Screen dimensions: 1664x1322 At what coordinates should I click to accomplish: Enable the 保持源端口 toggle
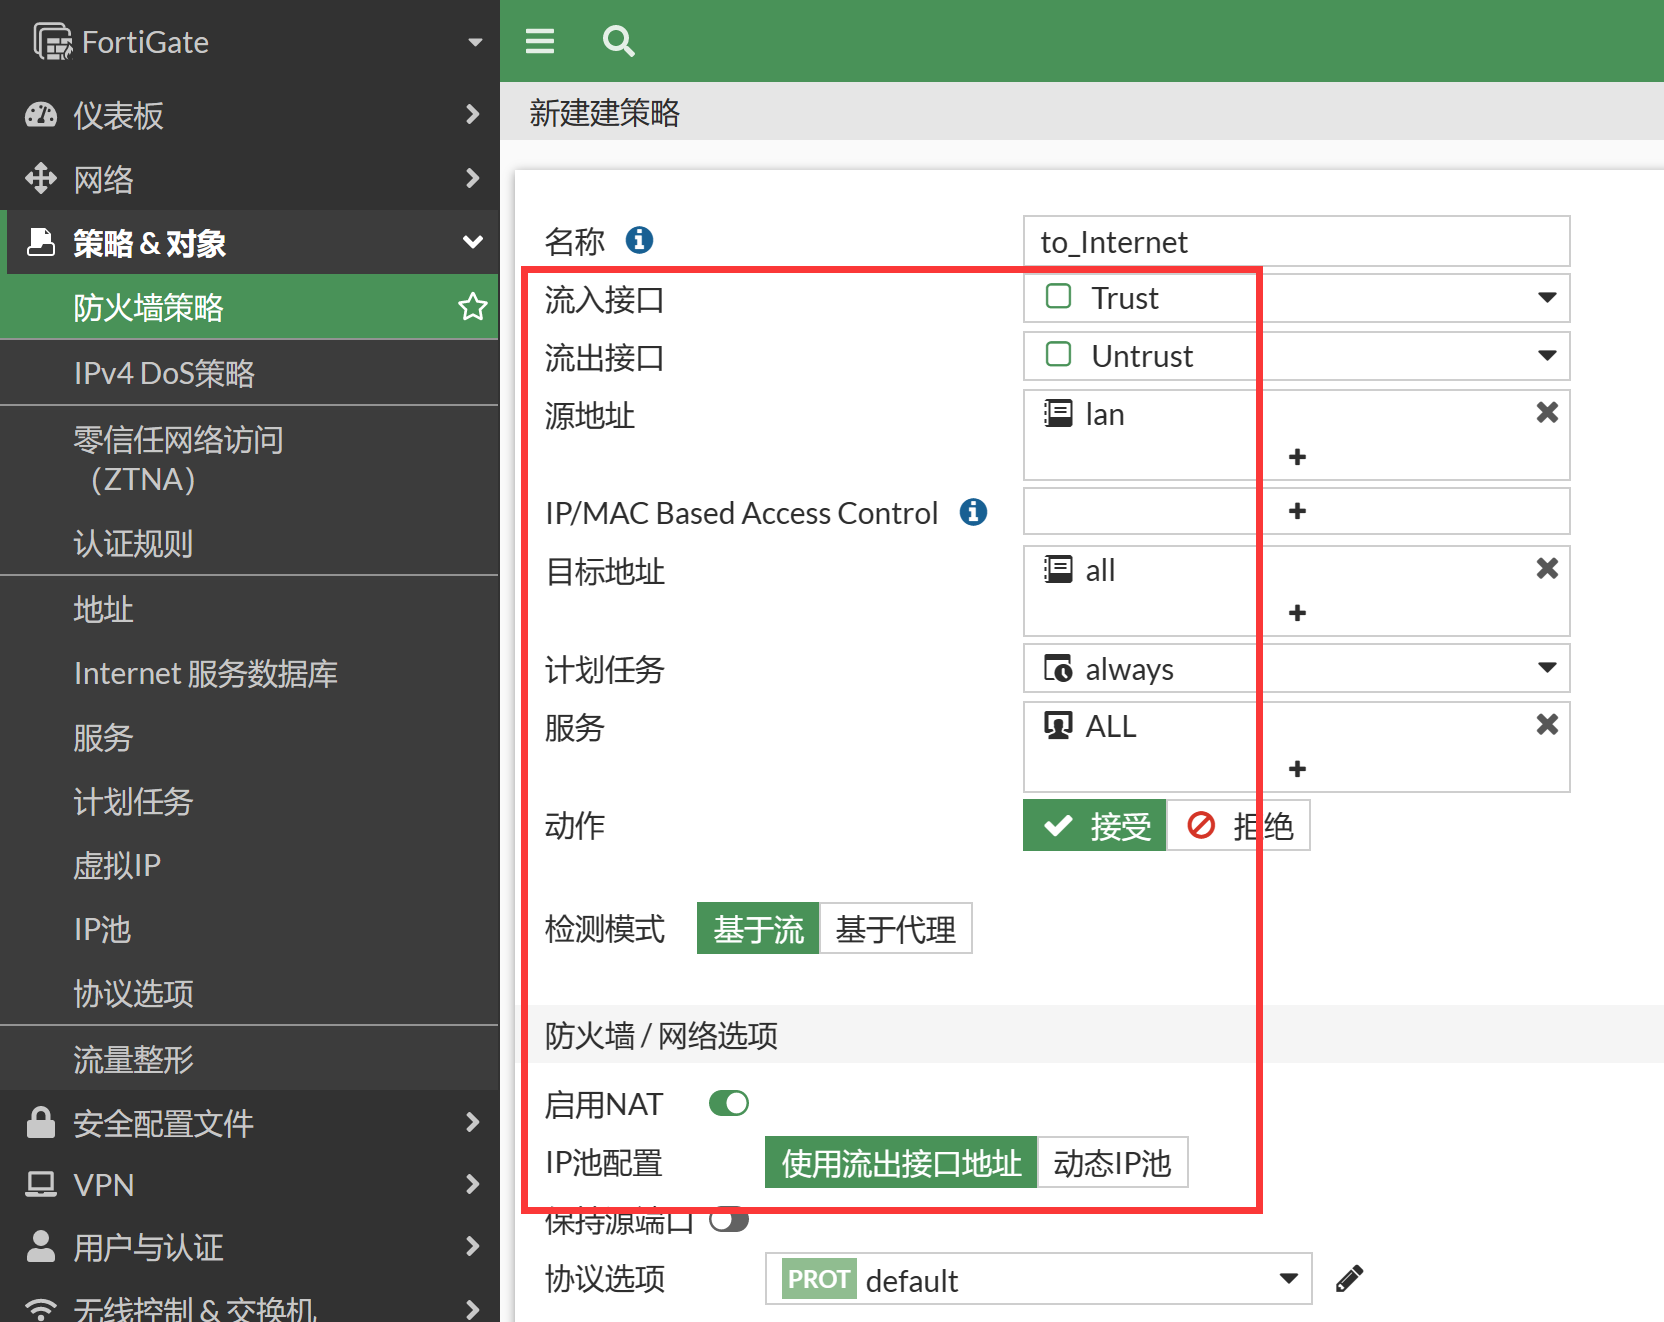[728, 1221]
